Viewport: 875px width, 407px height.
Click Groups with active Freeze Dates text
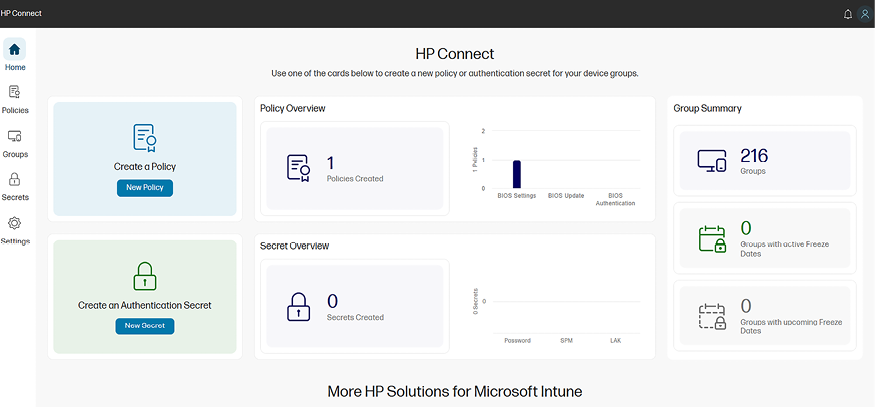point(785,249)
